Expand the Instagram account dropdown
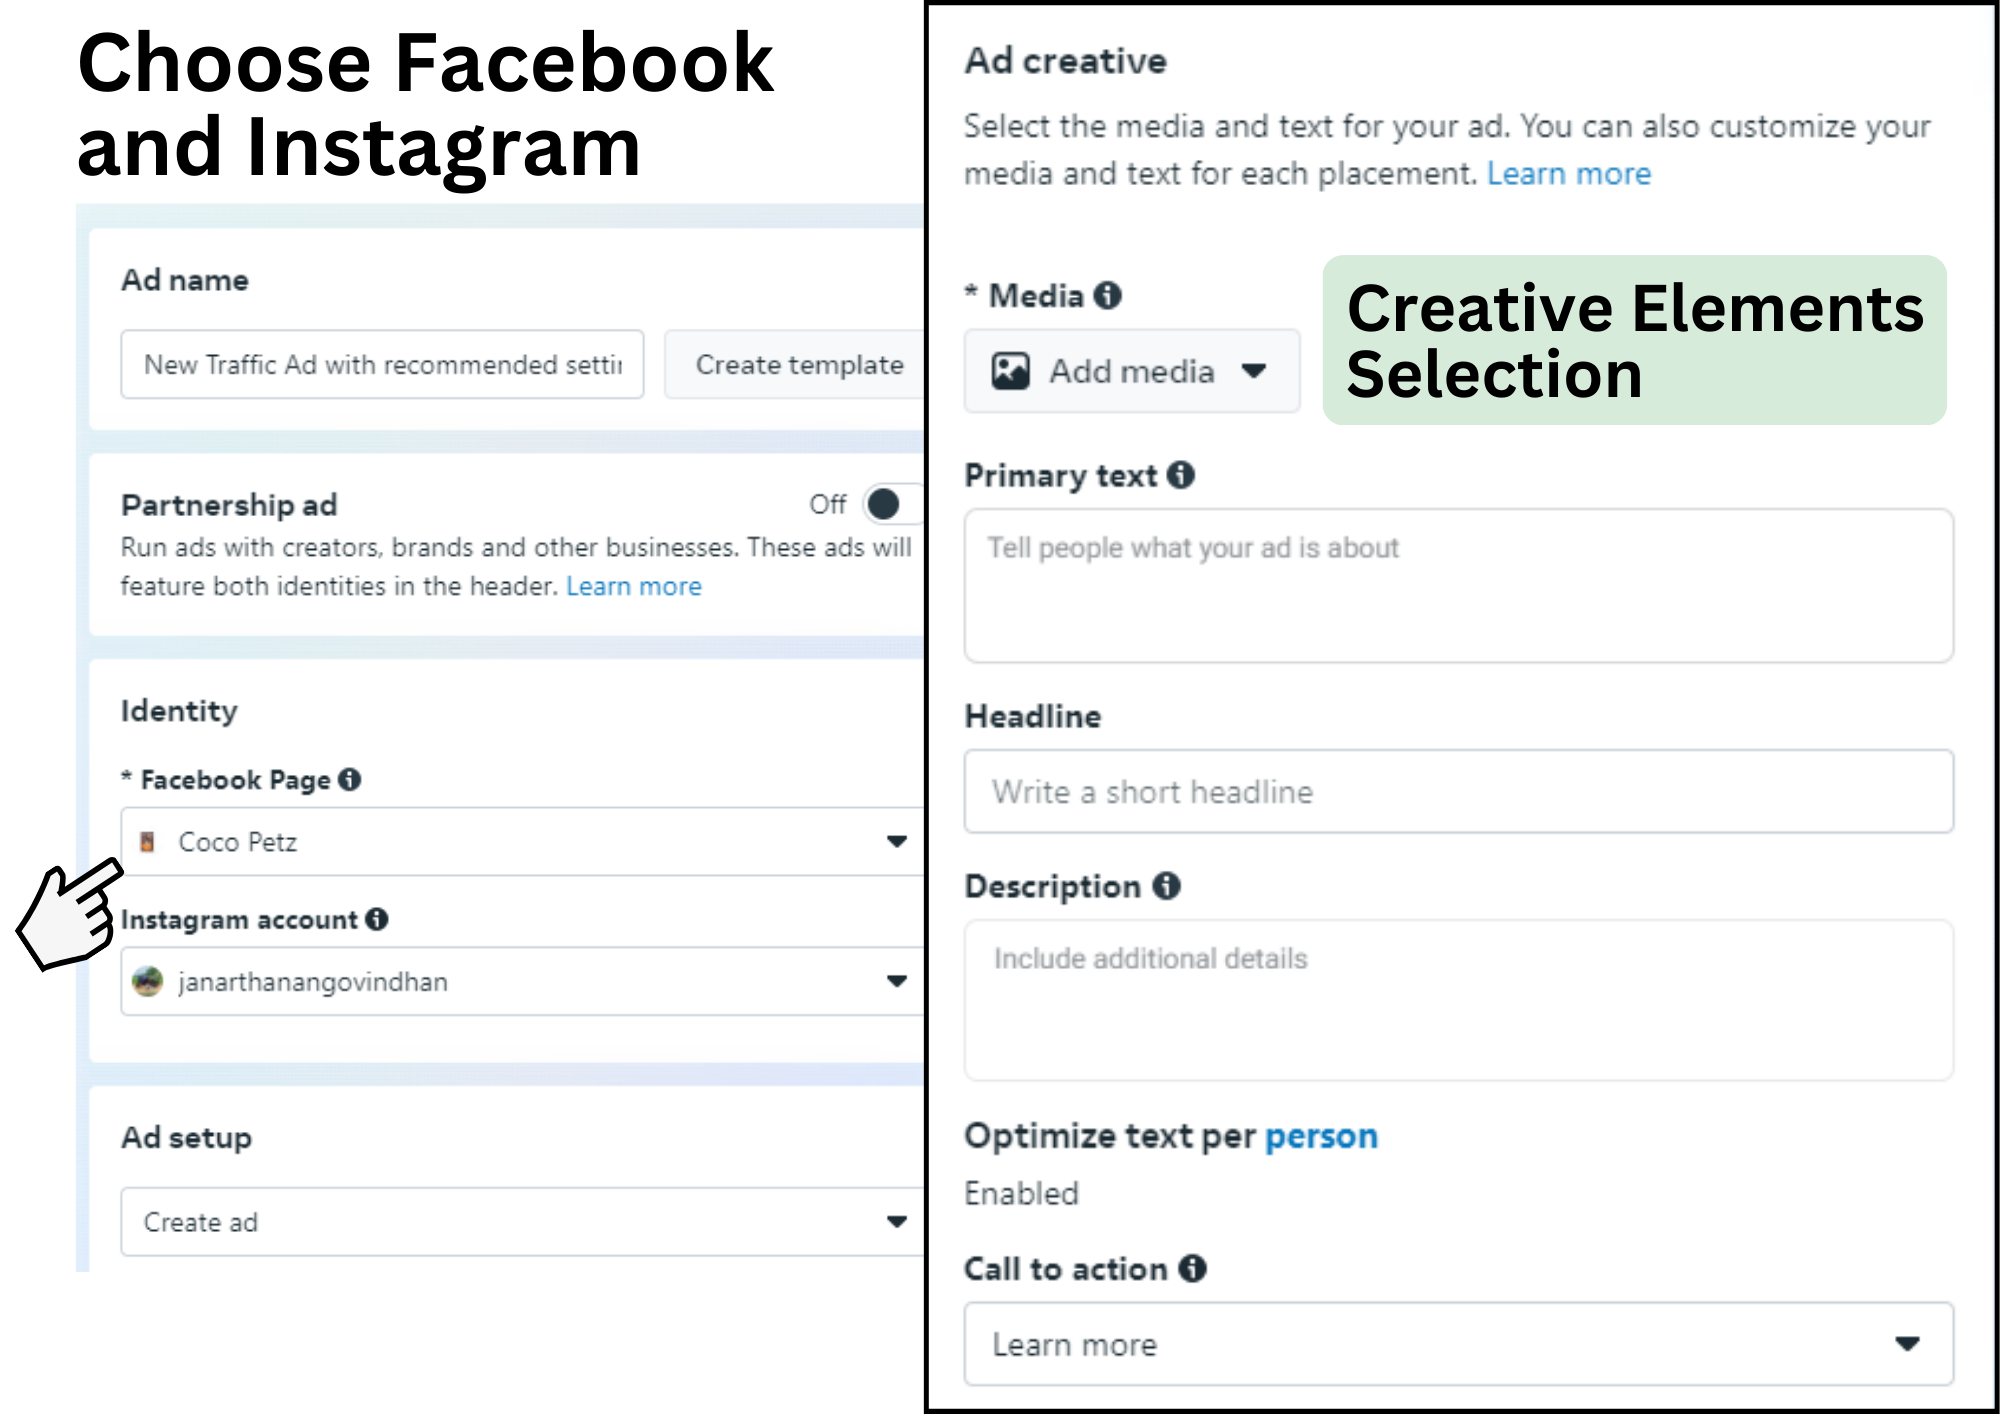2000x1414 pixels. tap(896, 982)
